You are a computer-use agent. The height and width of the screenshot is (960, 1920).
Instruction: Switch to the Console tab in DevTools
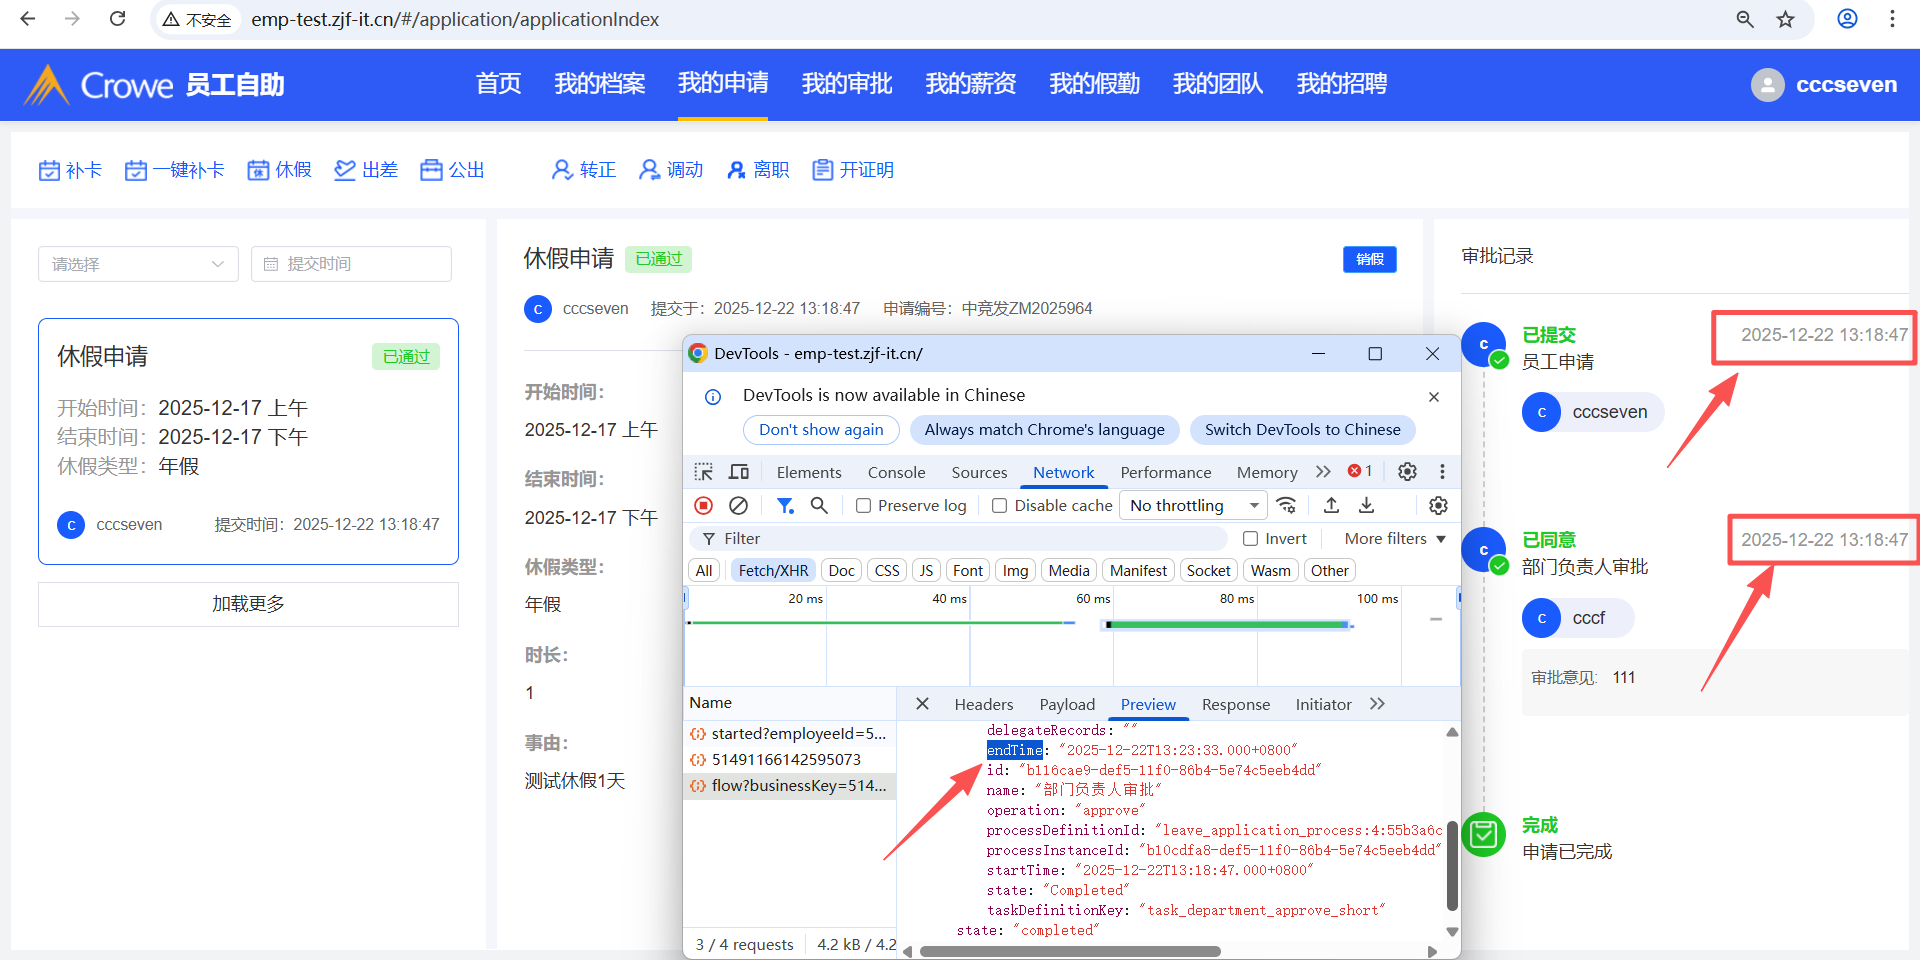(x=896, y=473)
